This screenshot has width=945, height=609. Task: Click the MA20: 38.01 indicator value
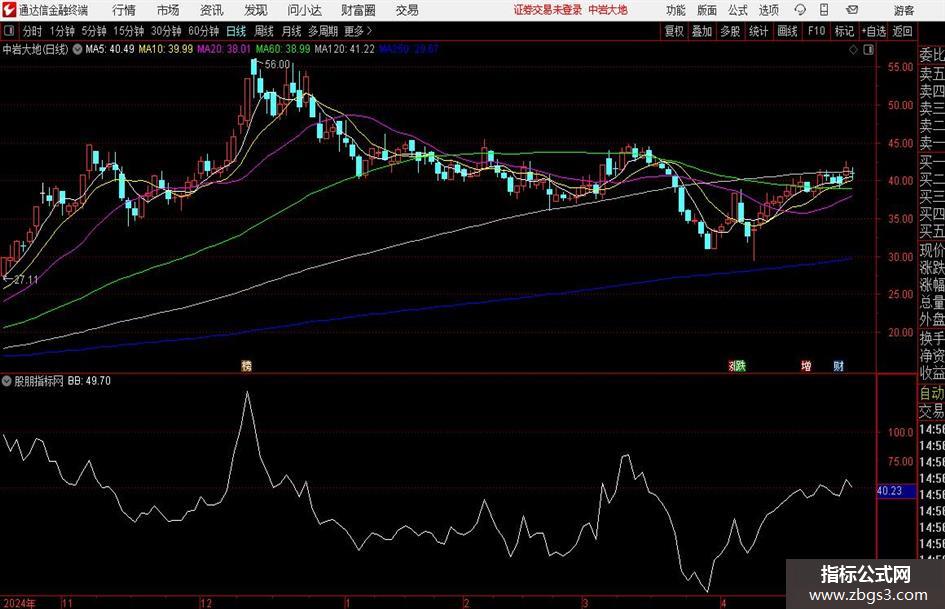(x=224, y=49)
